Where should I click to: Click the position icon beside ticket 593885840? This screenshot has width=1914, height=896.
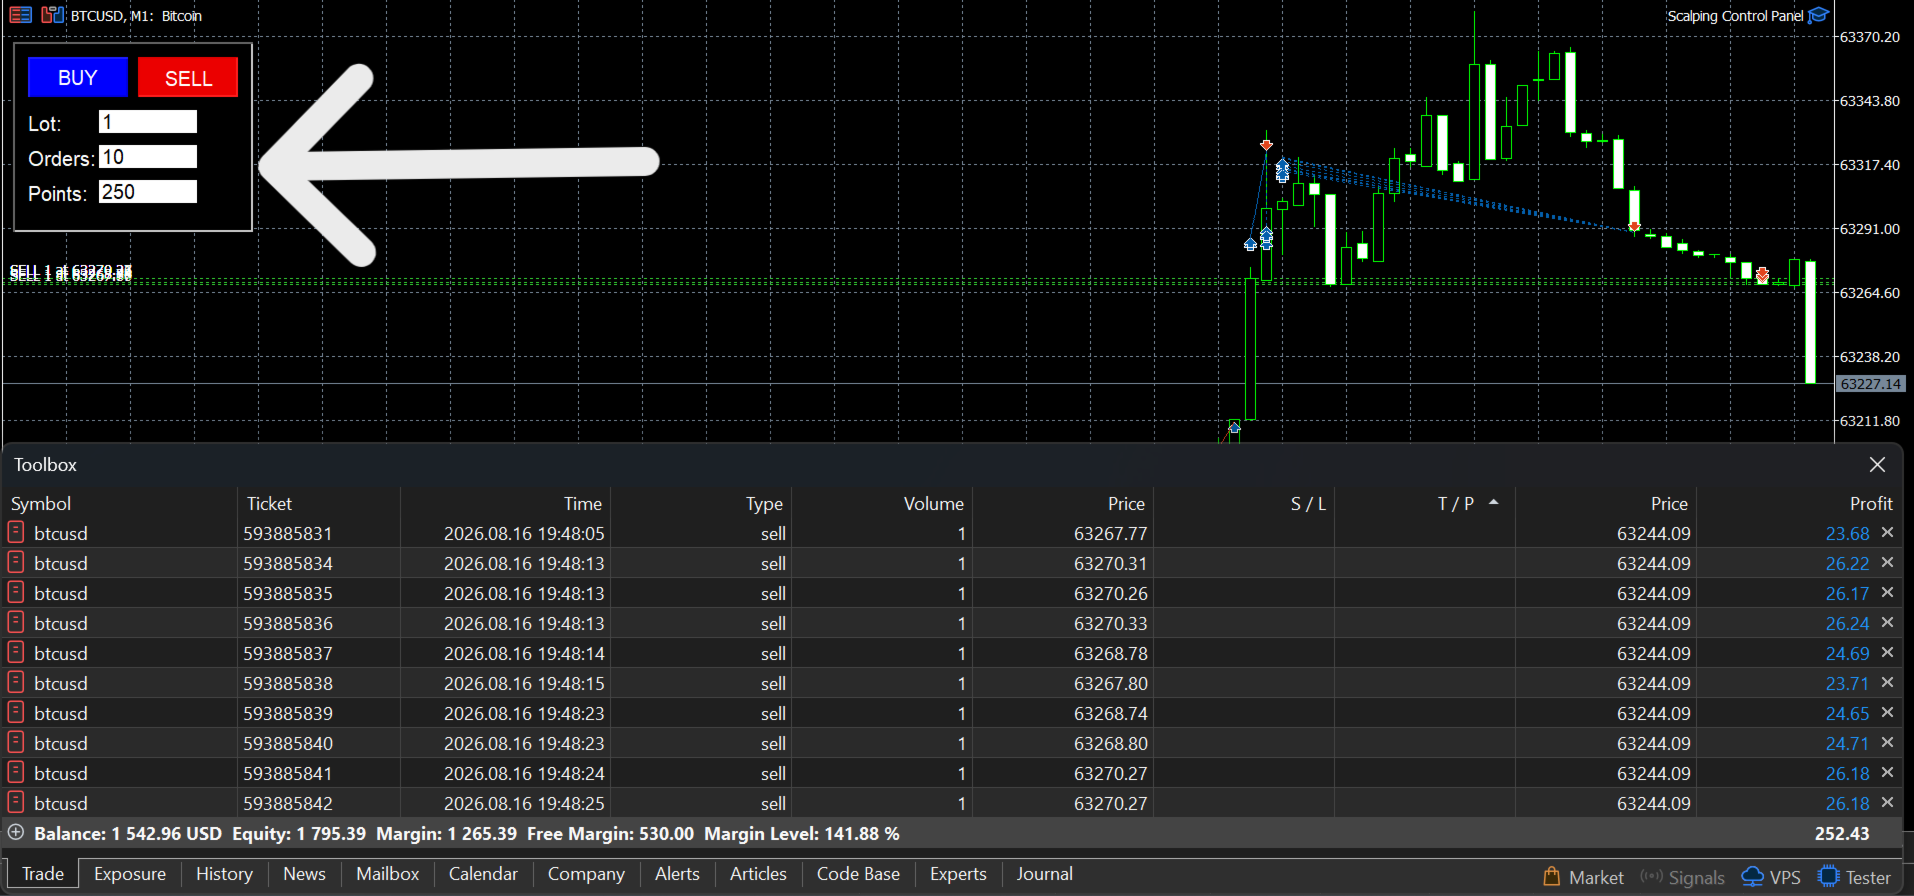(16, 742)
